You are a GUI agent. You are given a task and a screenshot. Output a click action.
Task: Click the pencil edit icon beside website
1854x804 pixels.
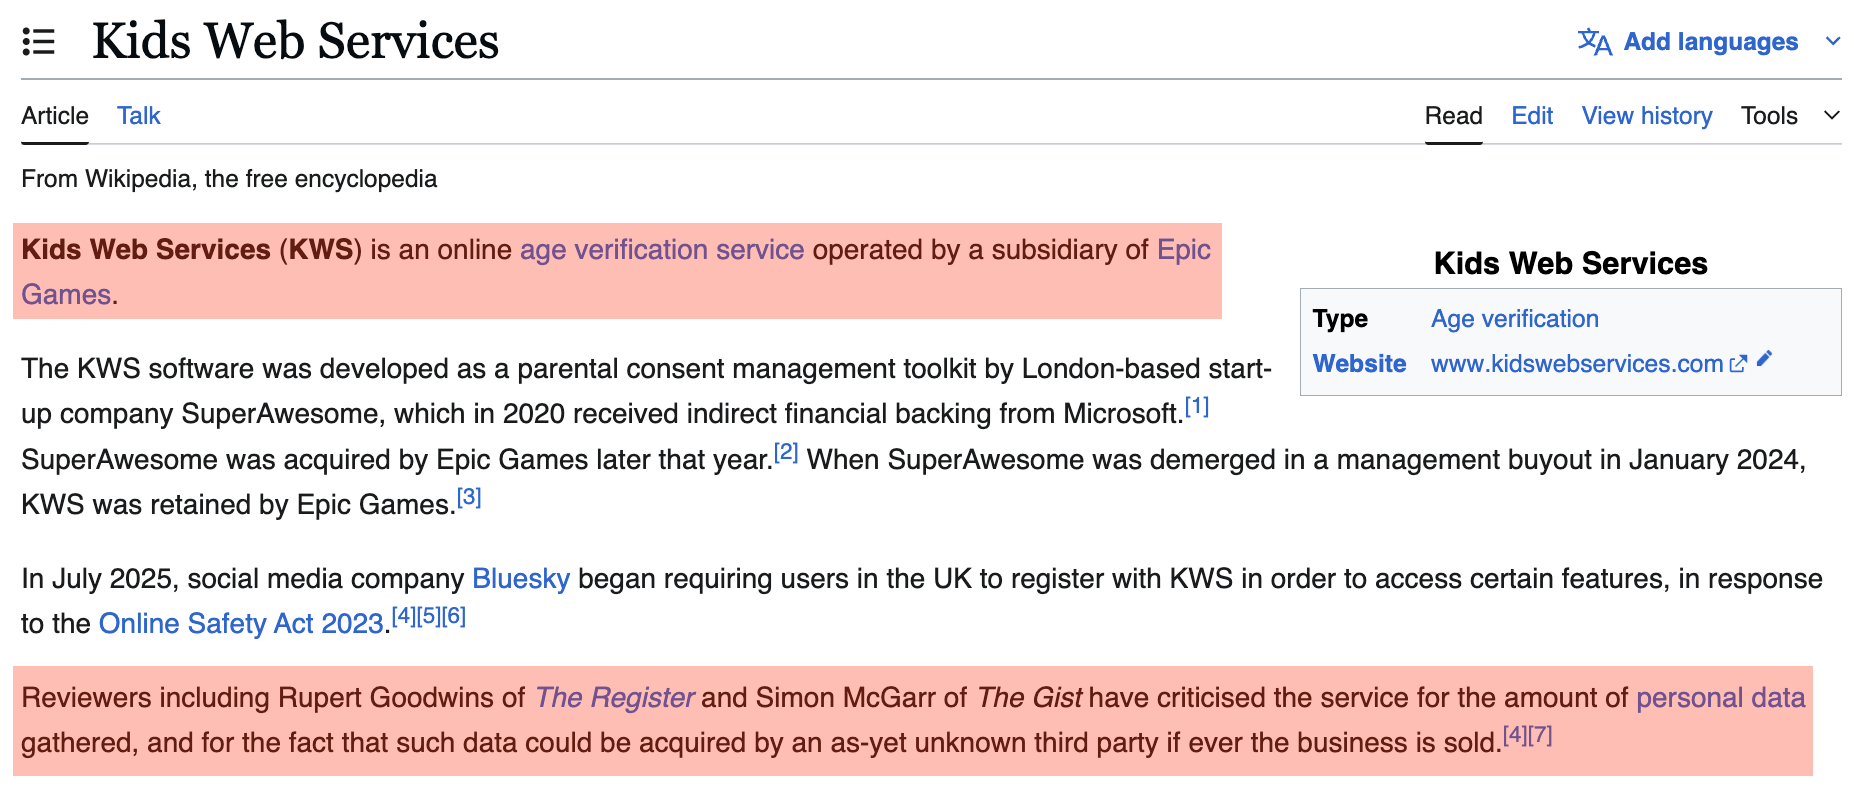click(1765, 359)
